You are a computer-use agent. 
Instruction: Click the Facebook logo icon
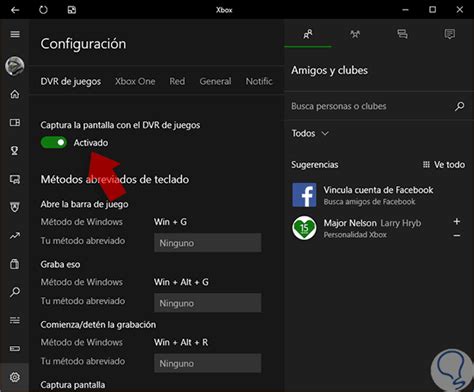point(304,195)
